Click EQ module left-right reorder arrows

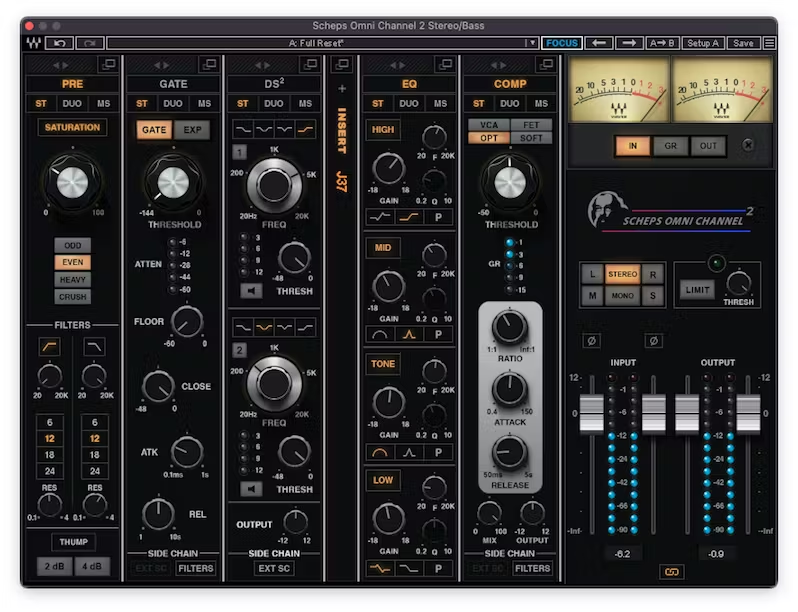pyautogui.click(x=398, y=65)
